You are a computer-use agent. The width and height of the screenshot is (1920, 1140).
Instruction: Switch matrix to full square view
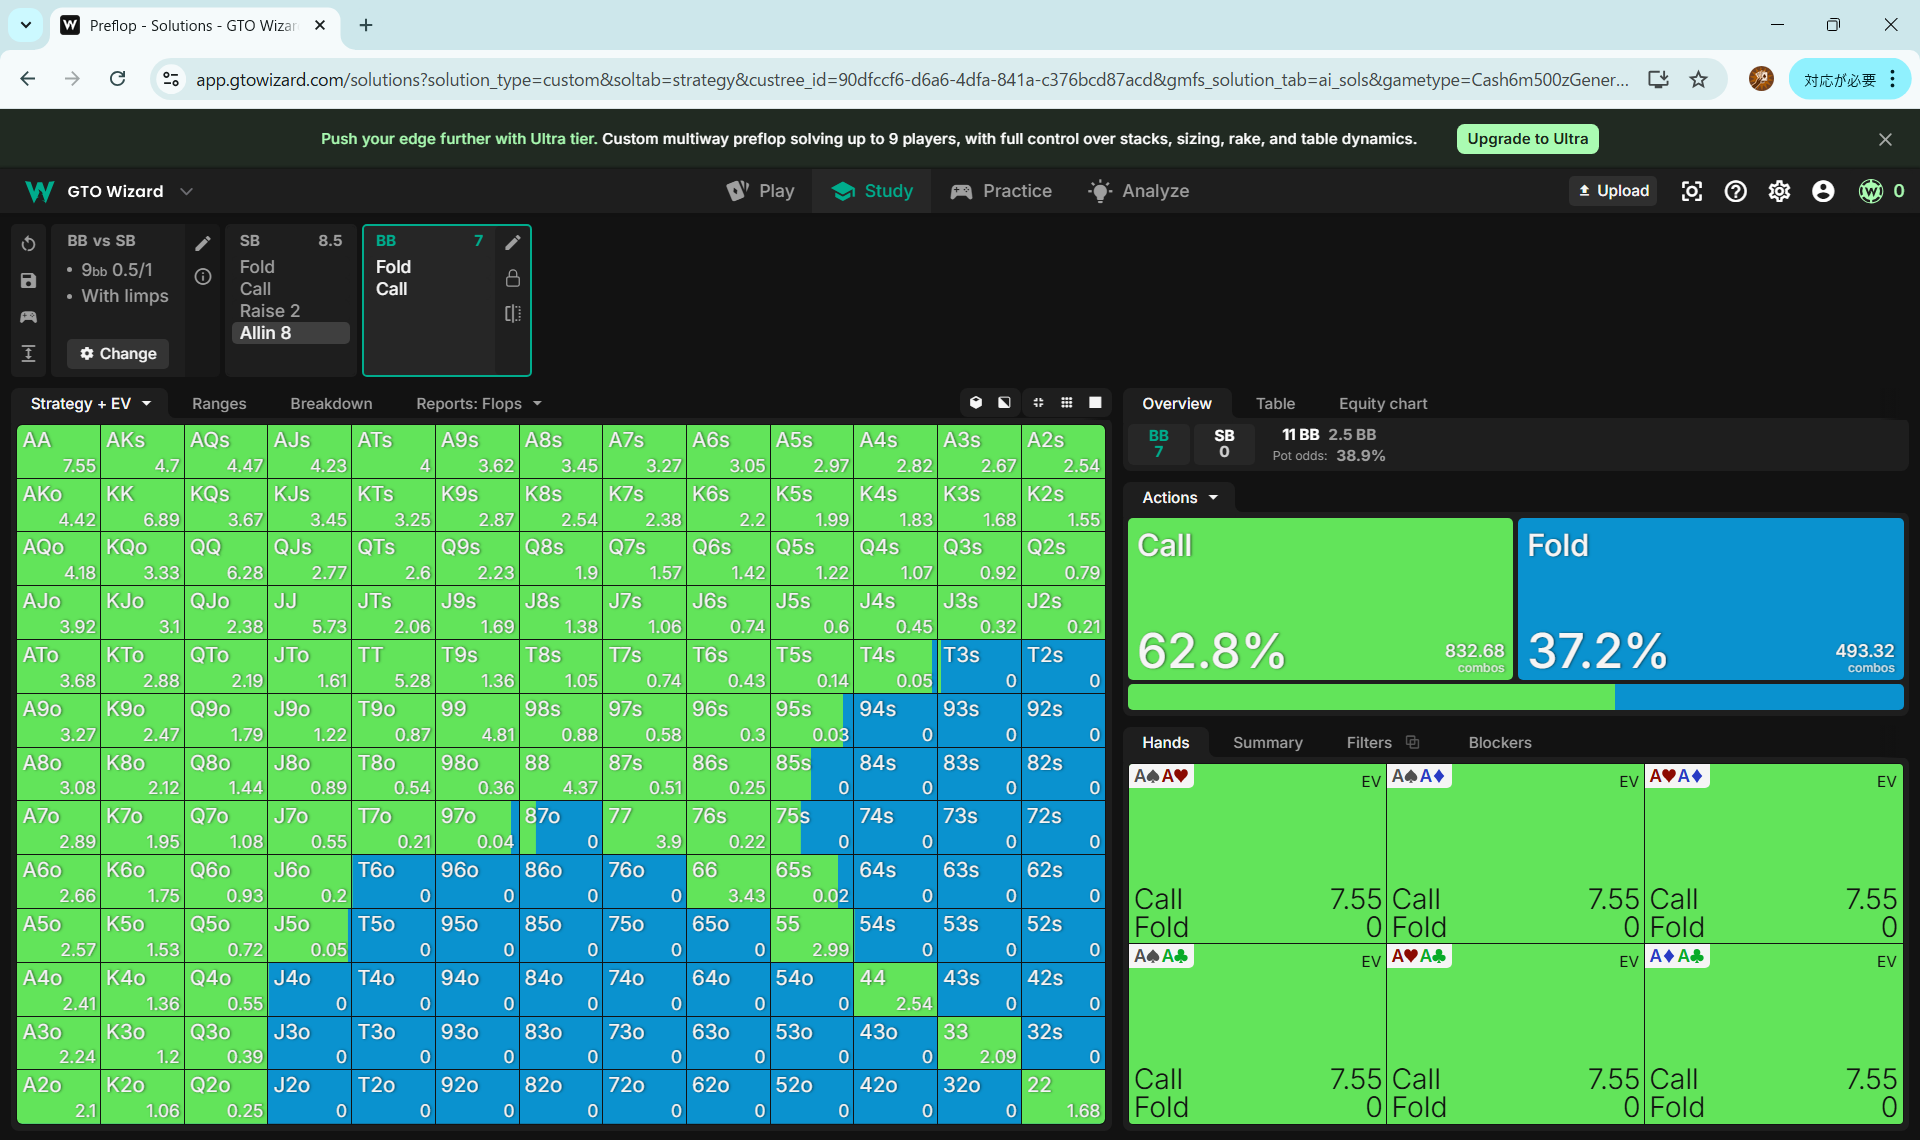pyautogui.click(x=1095, y=402)
